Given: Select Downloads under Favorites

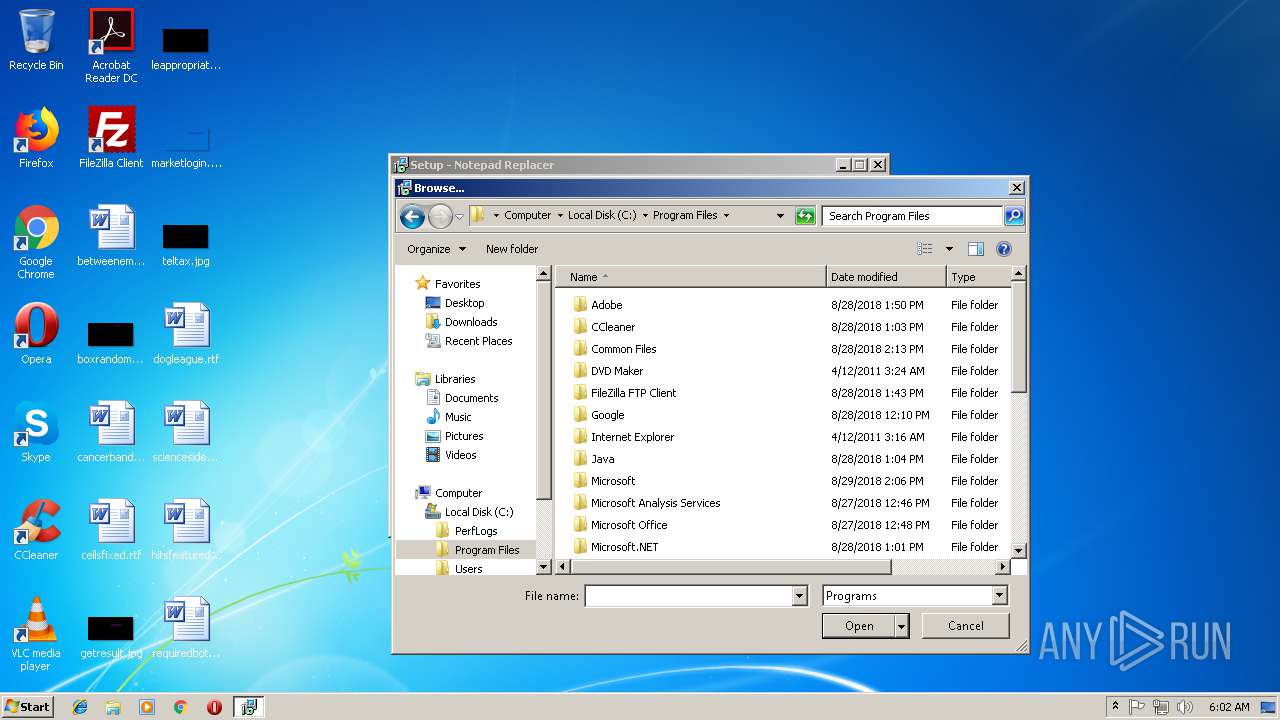Looking at the screenshot, I should [x=471, y=322].
